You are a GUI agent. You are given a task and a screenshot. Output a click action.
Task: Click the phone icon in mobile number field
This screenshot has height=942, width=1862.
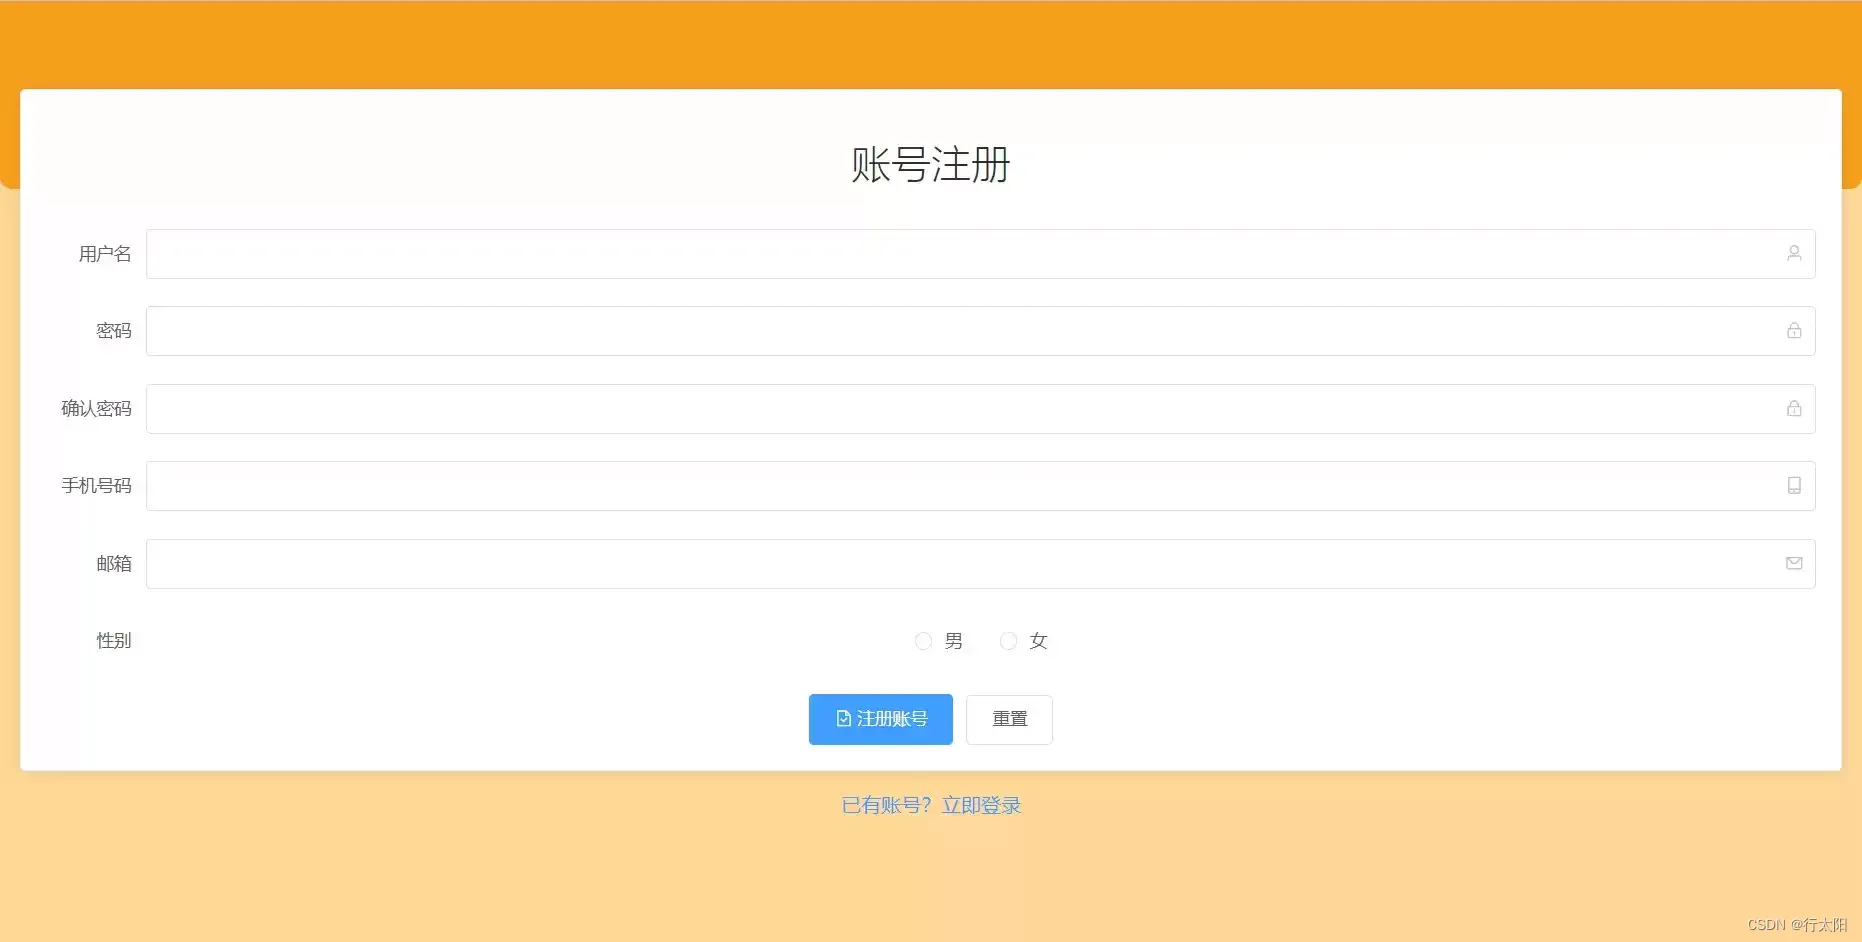pos(1794,486)
